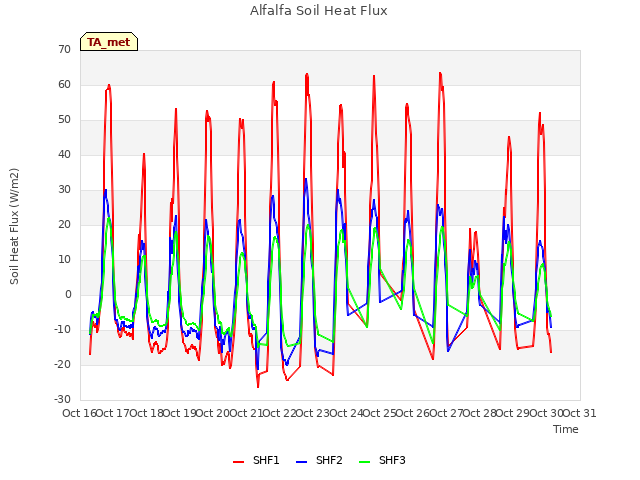Click the 60 y-axis tick label
The image size is (640, 480).
(x=64, y=84)
